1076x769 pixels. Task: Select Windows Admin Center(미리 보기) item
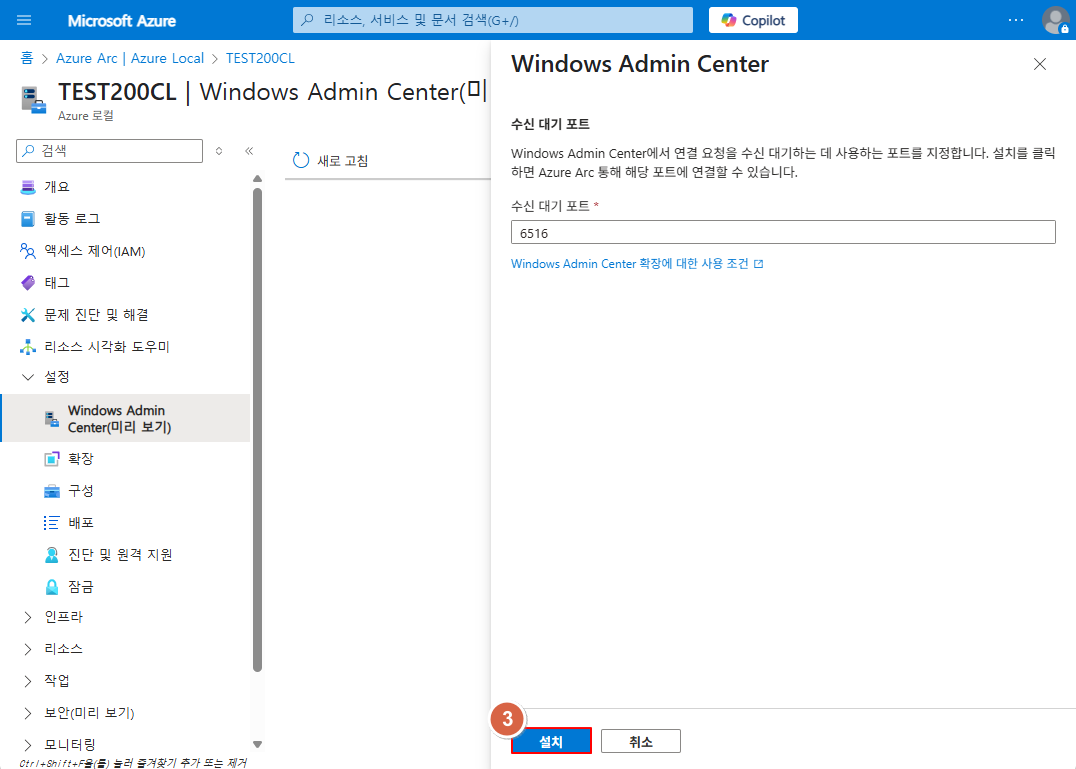pyautogui.click(x=127, y=418)
